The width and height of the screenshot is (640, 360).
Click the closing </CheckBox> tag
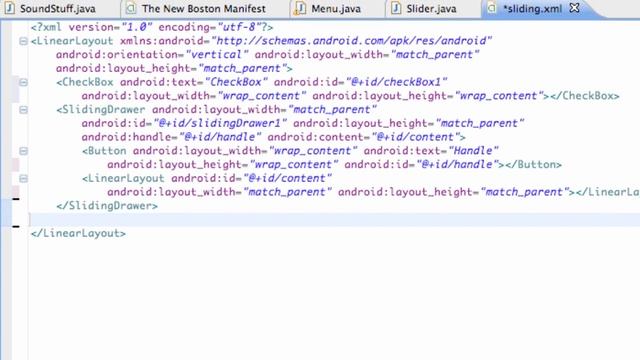584,96
